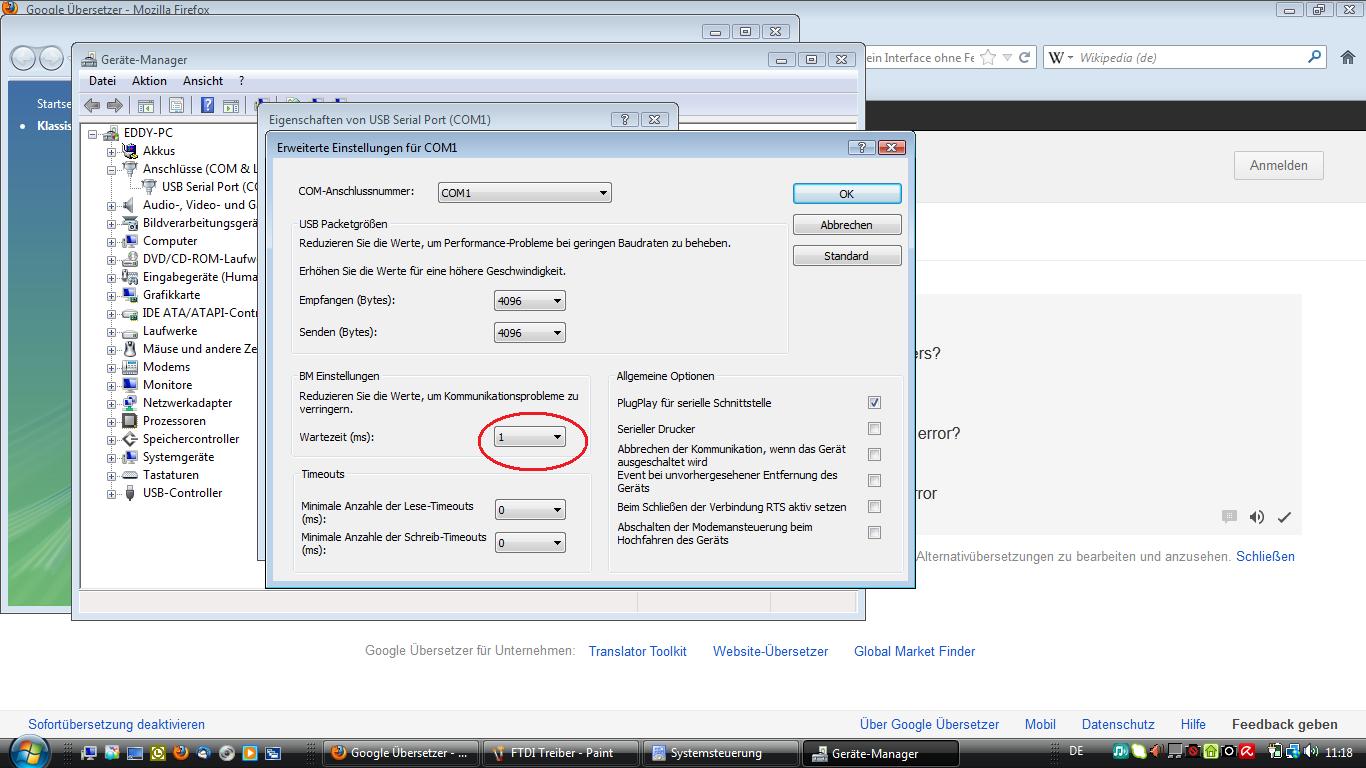Open the Ansicht menu
The width and height of the screenshot is (1366, 768).
(x=202, y=81)
